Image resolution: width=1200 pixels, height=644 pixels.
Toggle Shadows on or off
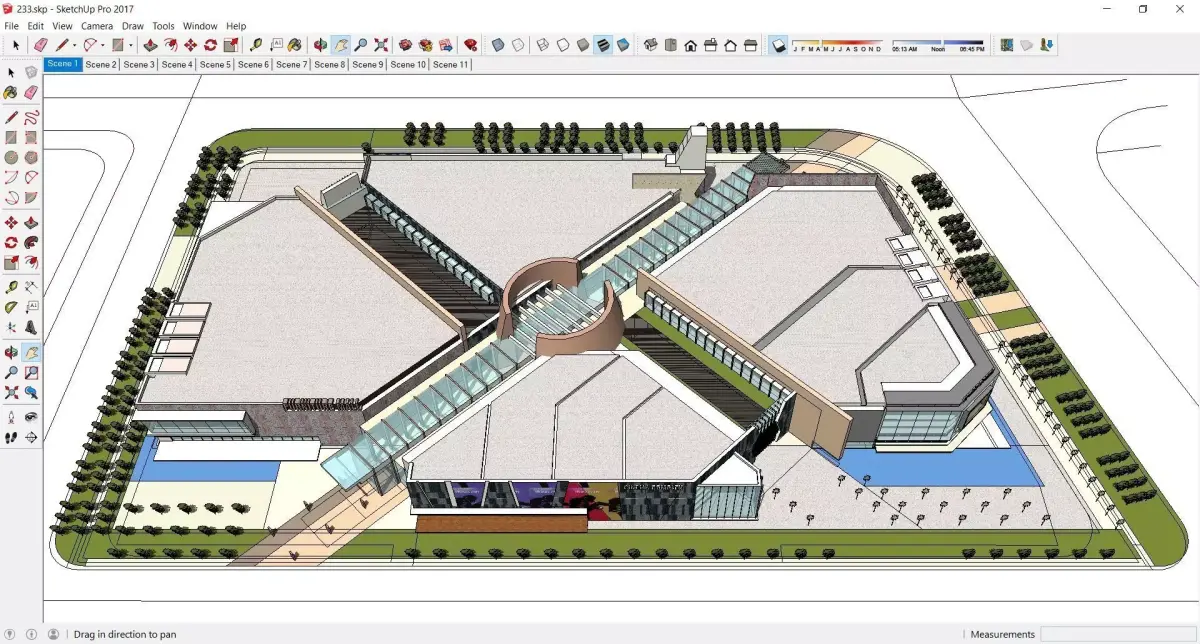point(779,45)
